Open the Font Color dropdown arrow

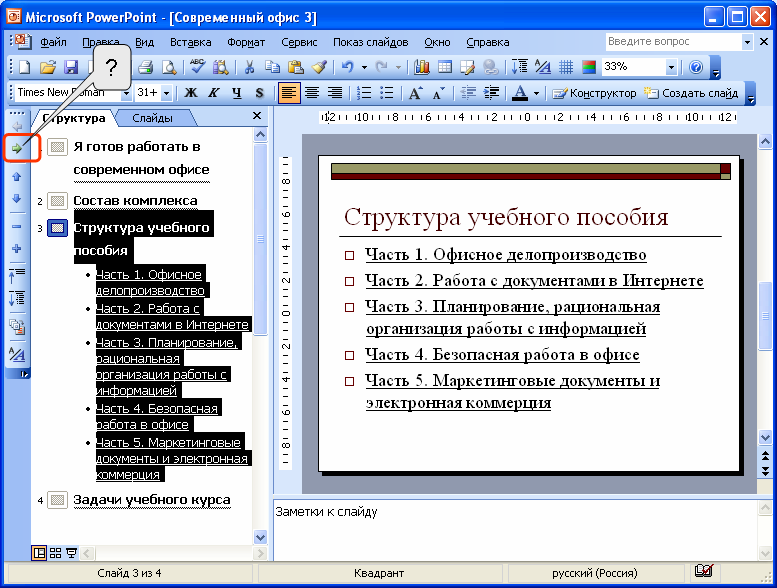point(536,93)
